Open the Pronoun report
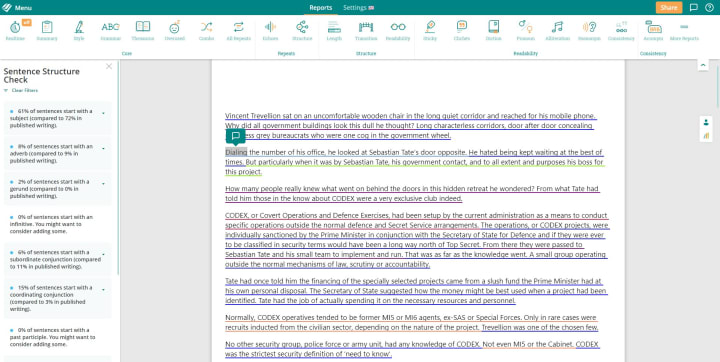 [x=526, y=30]
